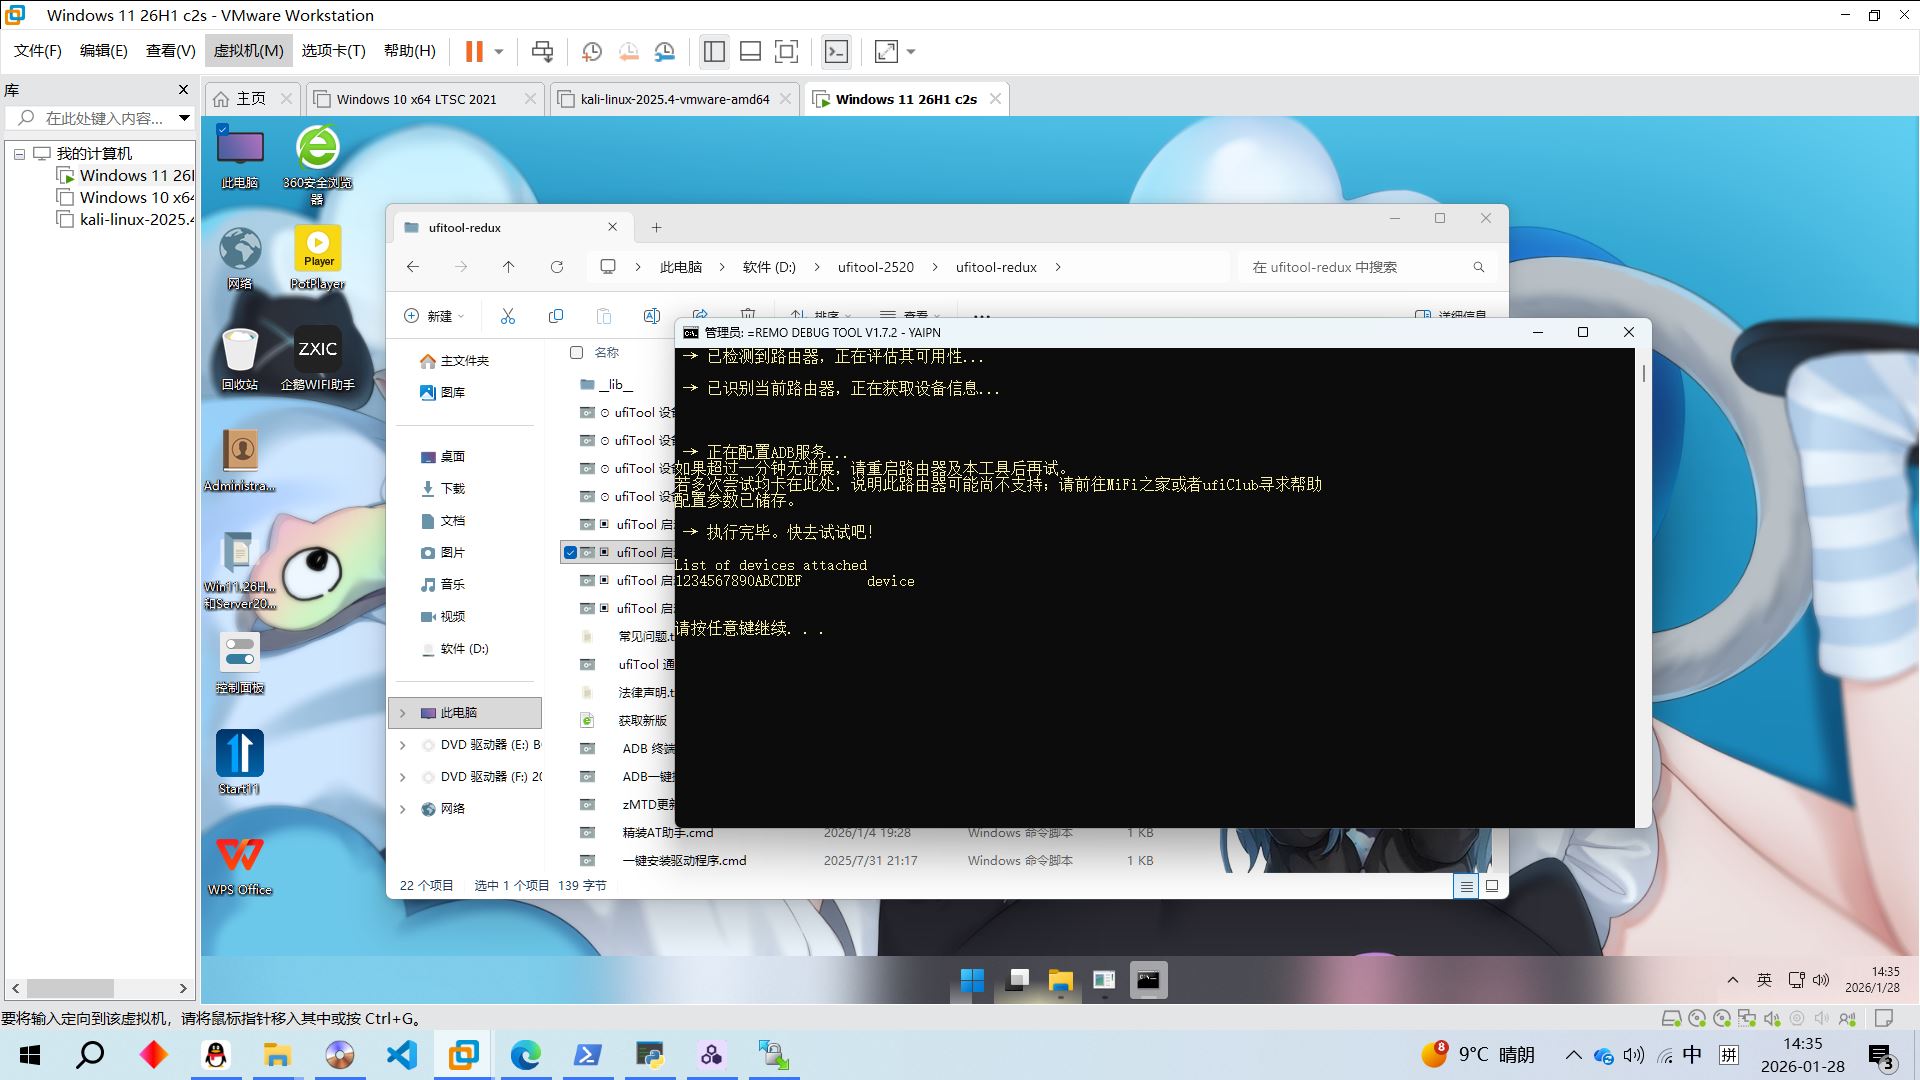
Task: Switch Explorer to the details view toggle
Action: coord(1466,886)
